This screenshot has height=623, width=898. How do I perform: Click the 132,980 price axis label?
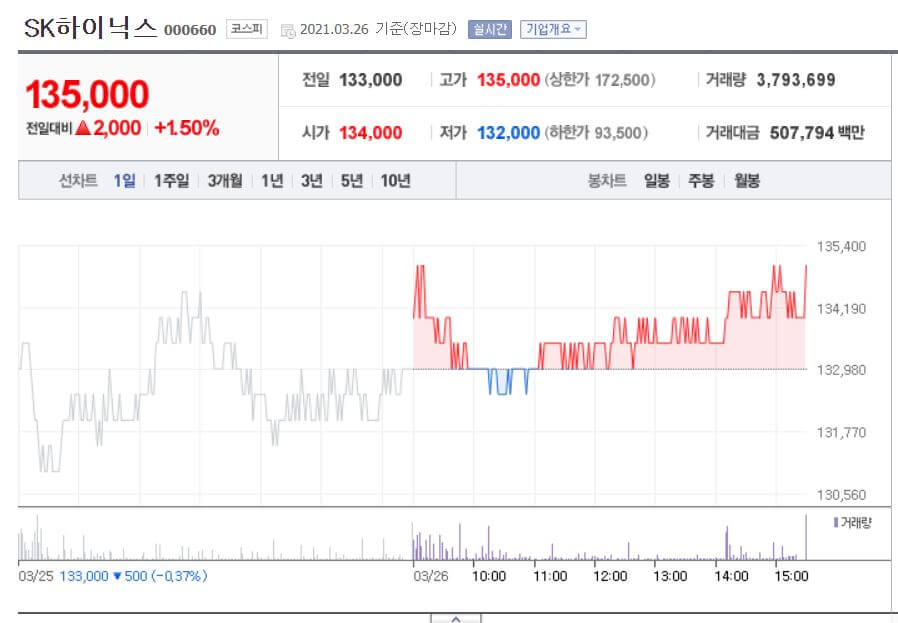pos(841,370)
